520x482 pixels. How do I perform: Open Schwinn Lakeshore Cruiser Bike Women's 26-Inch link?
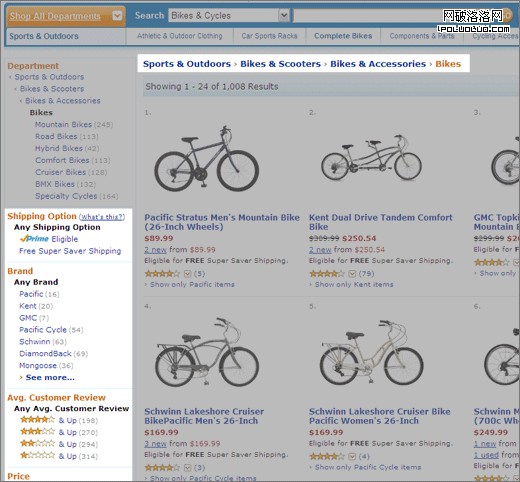(x=380, y=416)
